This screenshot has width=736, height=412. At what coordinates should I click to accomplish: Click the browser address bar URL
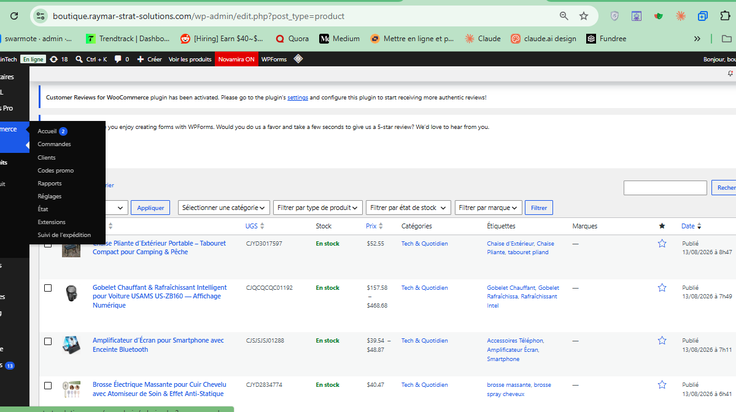[199, 16]
